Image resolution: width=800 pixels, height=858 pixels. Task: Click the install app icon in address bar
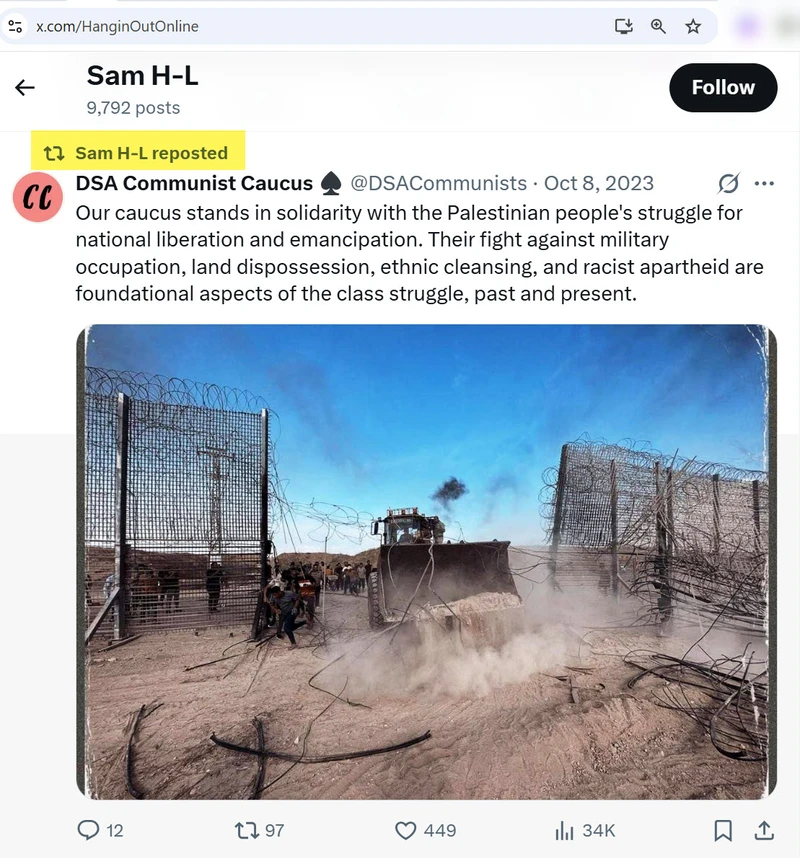(623, 26)
